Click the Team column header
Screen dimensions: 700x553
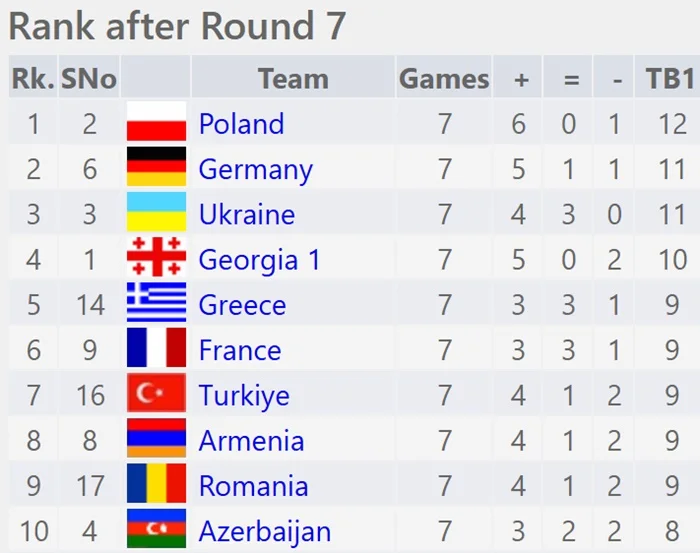tap(292, 78)
